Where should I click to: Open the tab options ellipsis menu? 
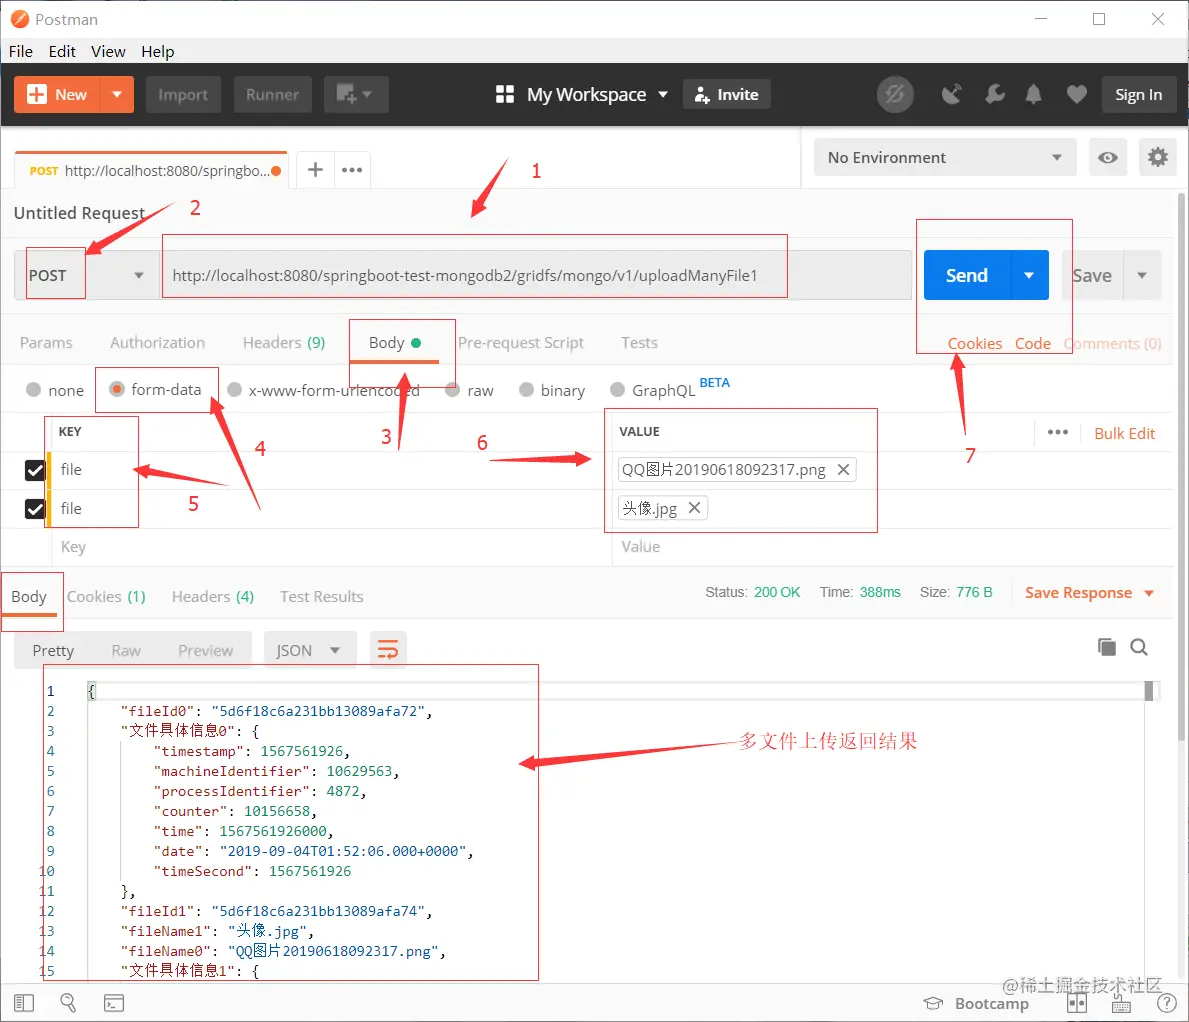pos(352,170)
